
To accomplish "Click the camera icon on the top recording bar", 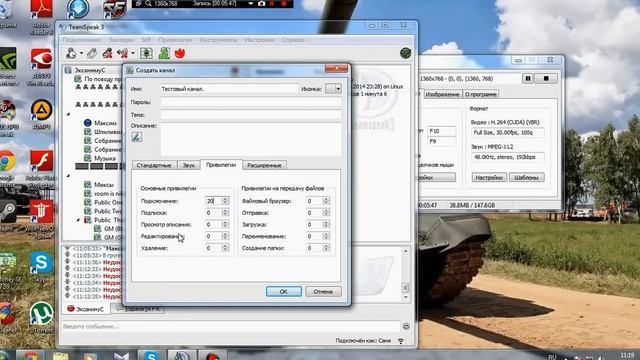I will (262, 4).
